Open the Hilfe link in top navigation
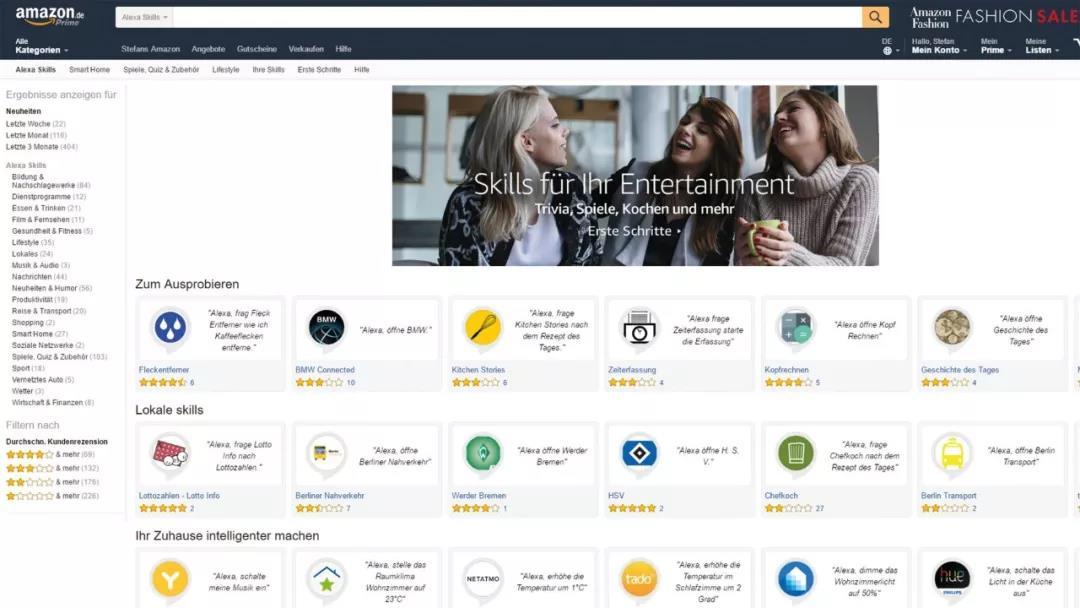Image resolution: width=1080 pixels, height=608 pixels. [x=344, y=49]
